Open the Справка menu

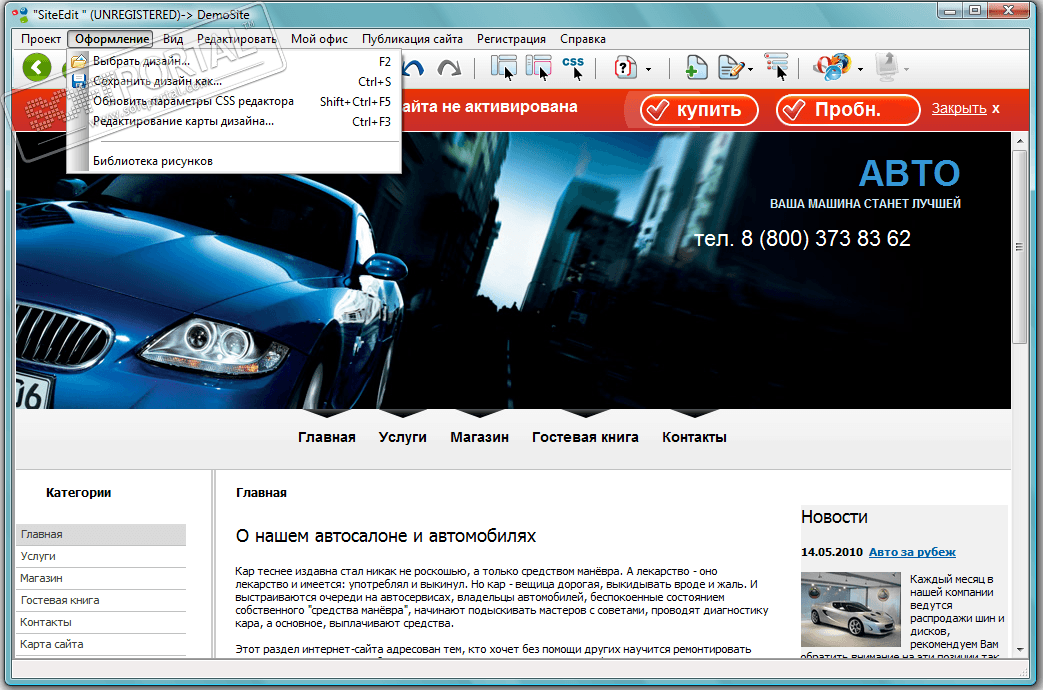pos(583,39)
